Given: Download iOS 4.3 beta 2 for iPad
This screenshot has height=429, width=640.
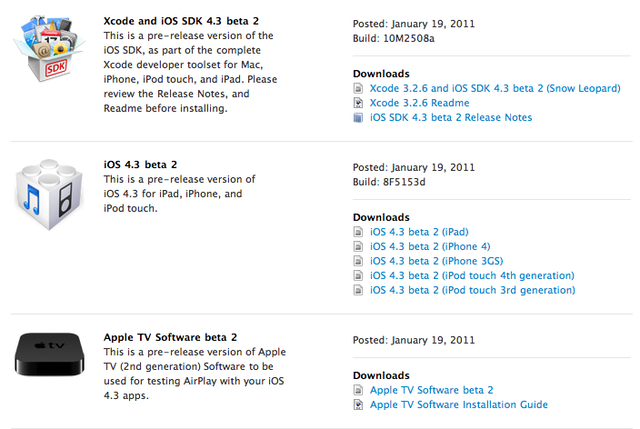Looking at the screenshot, I should pos(419,232).
